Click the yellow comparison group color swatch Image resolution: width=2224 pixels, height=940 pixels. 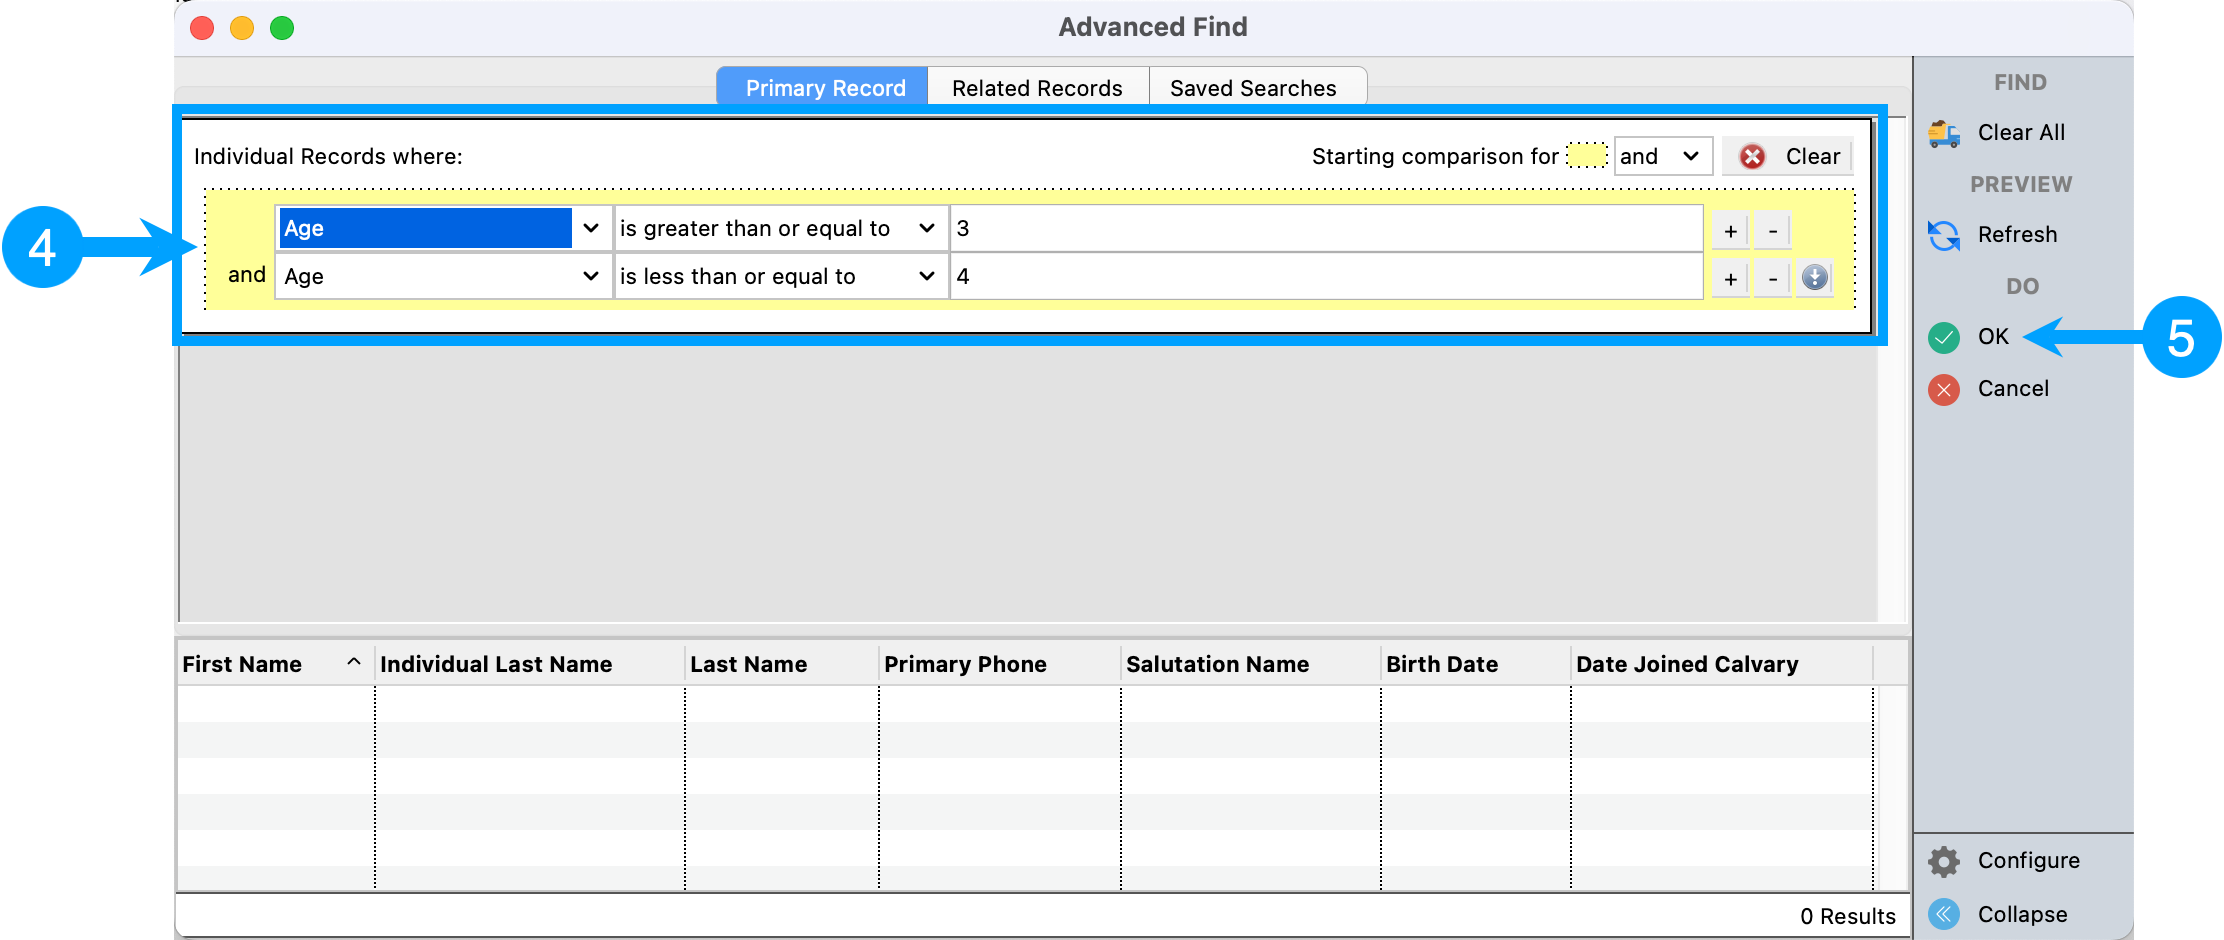(1585, 156)
